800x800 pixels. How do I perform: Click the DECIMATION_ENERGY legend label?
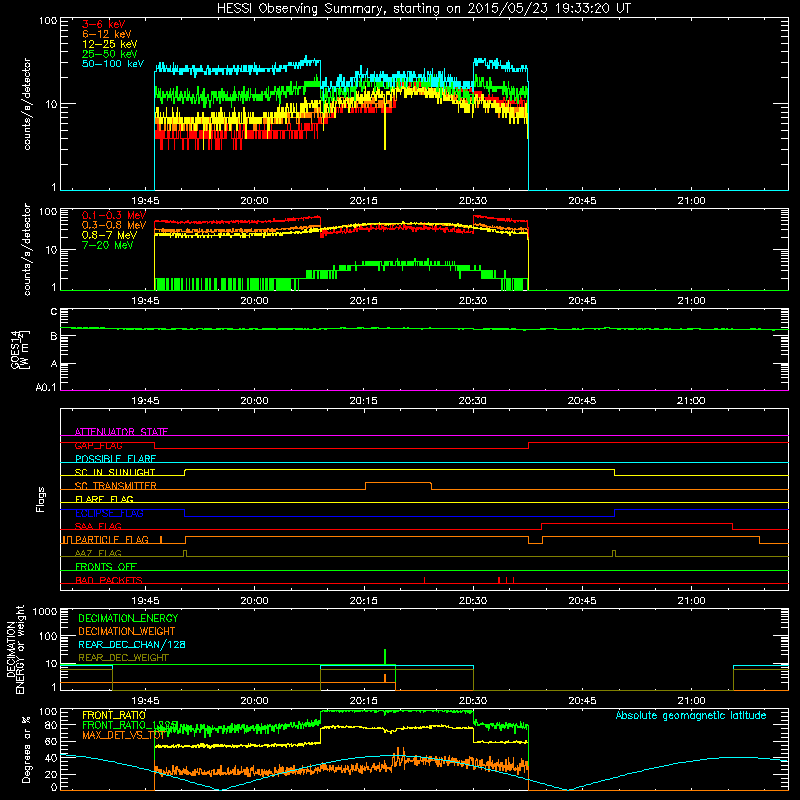pos(128,618)
